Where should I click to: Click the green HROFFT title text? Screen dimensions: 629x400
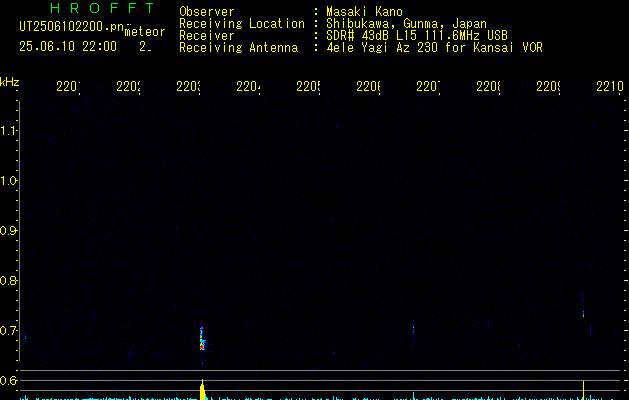pos(102,8)
